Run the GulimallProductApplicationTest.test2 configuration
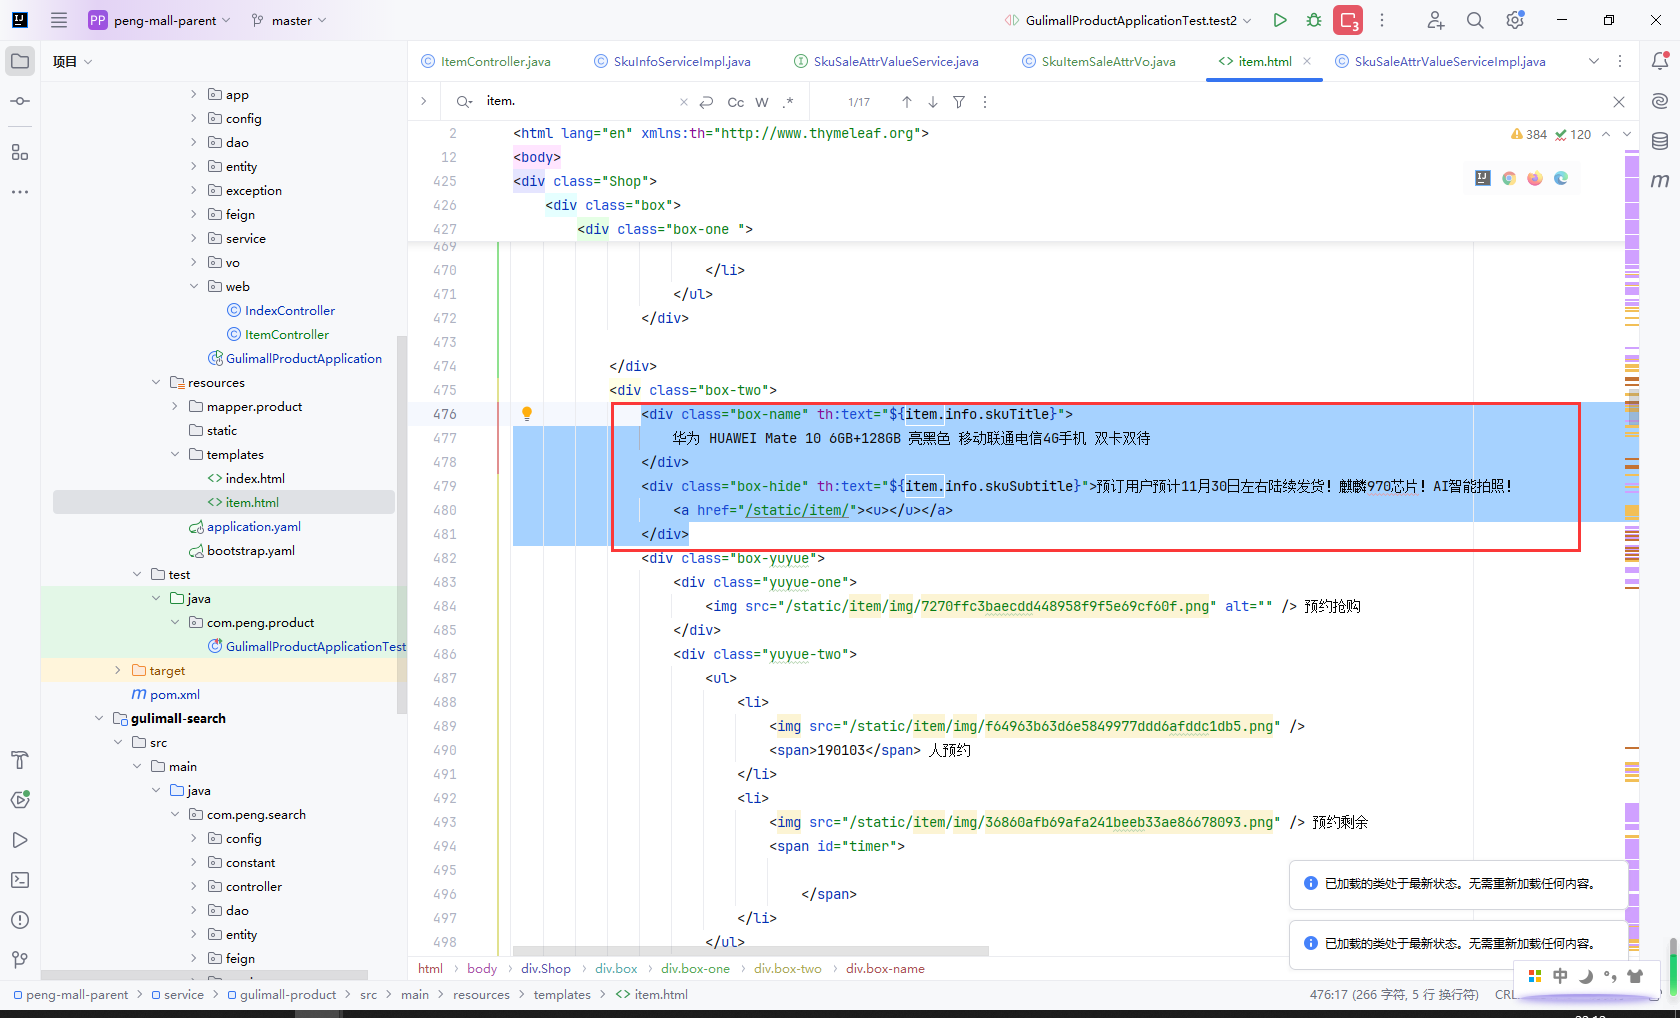The image size is (1680, 1018). pyautogui.click(x=1280, y=20)
